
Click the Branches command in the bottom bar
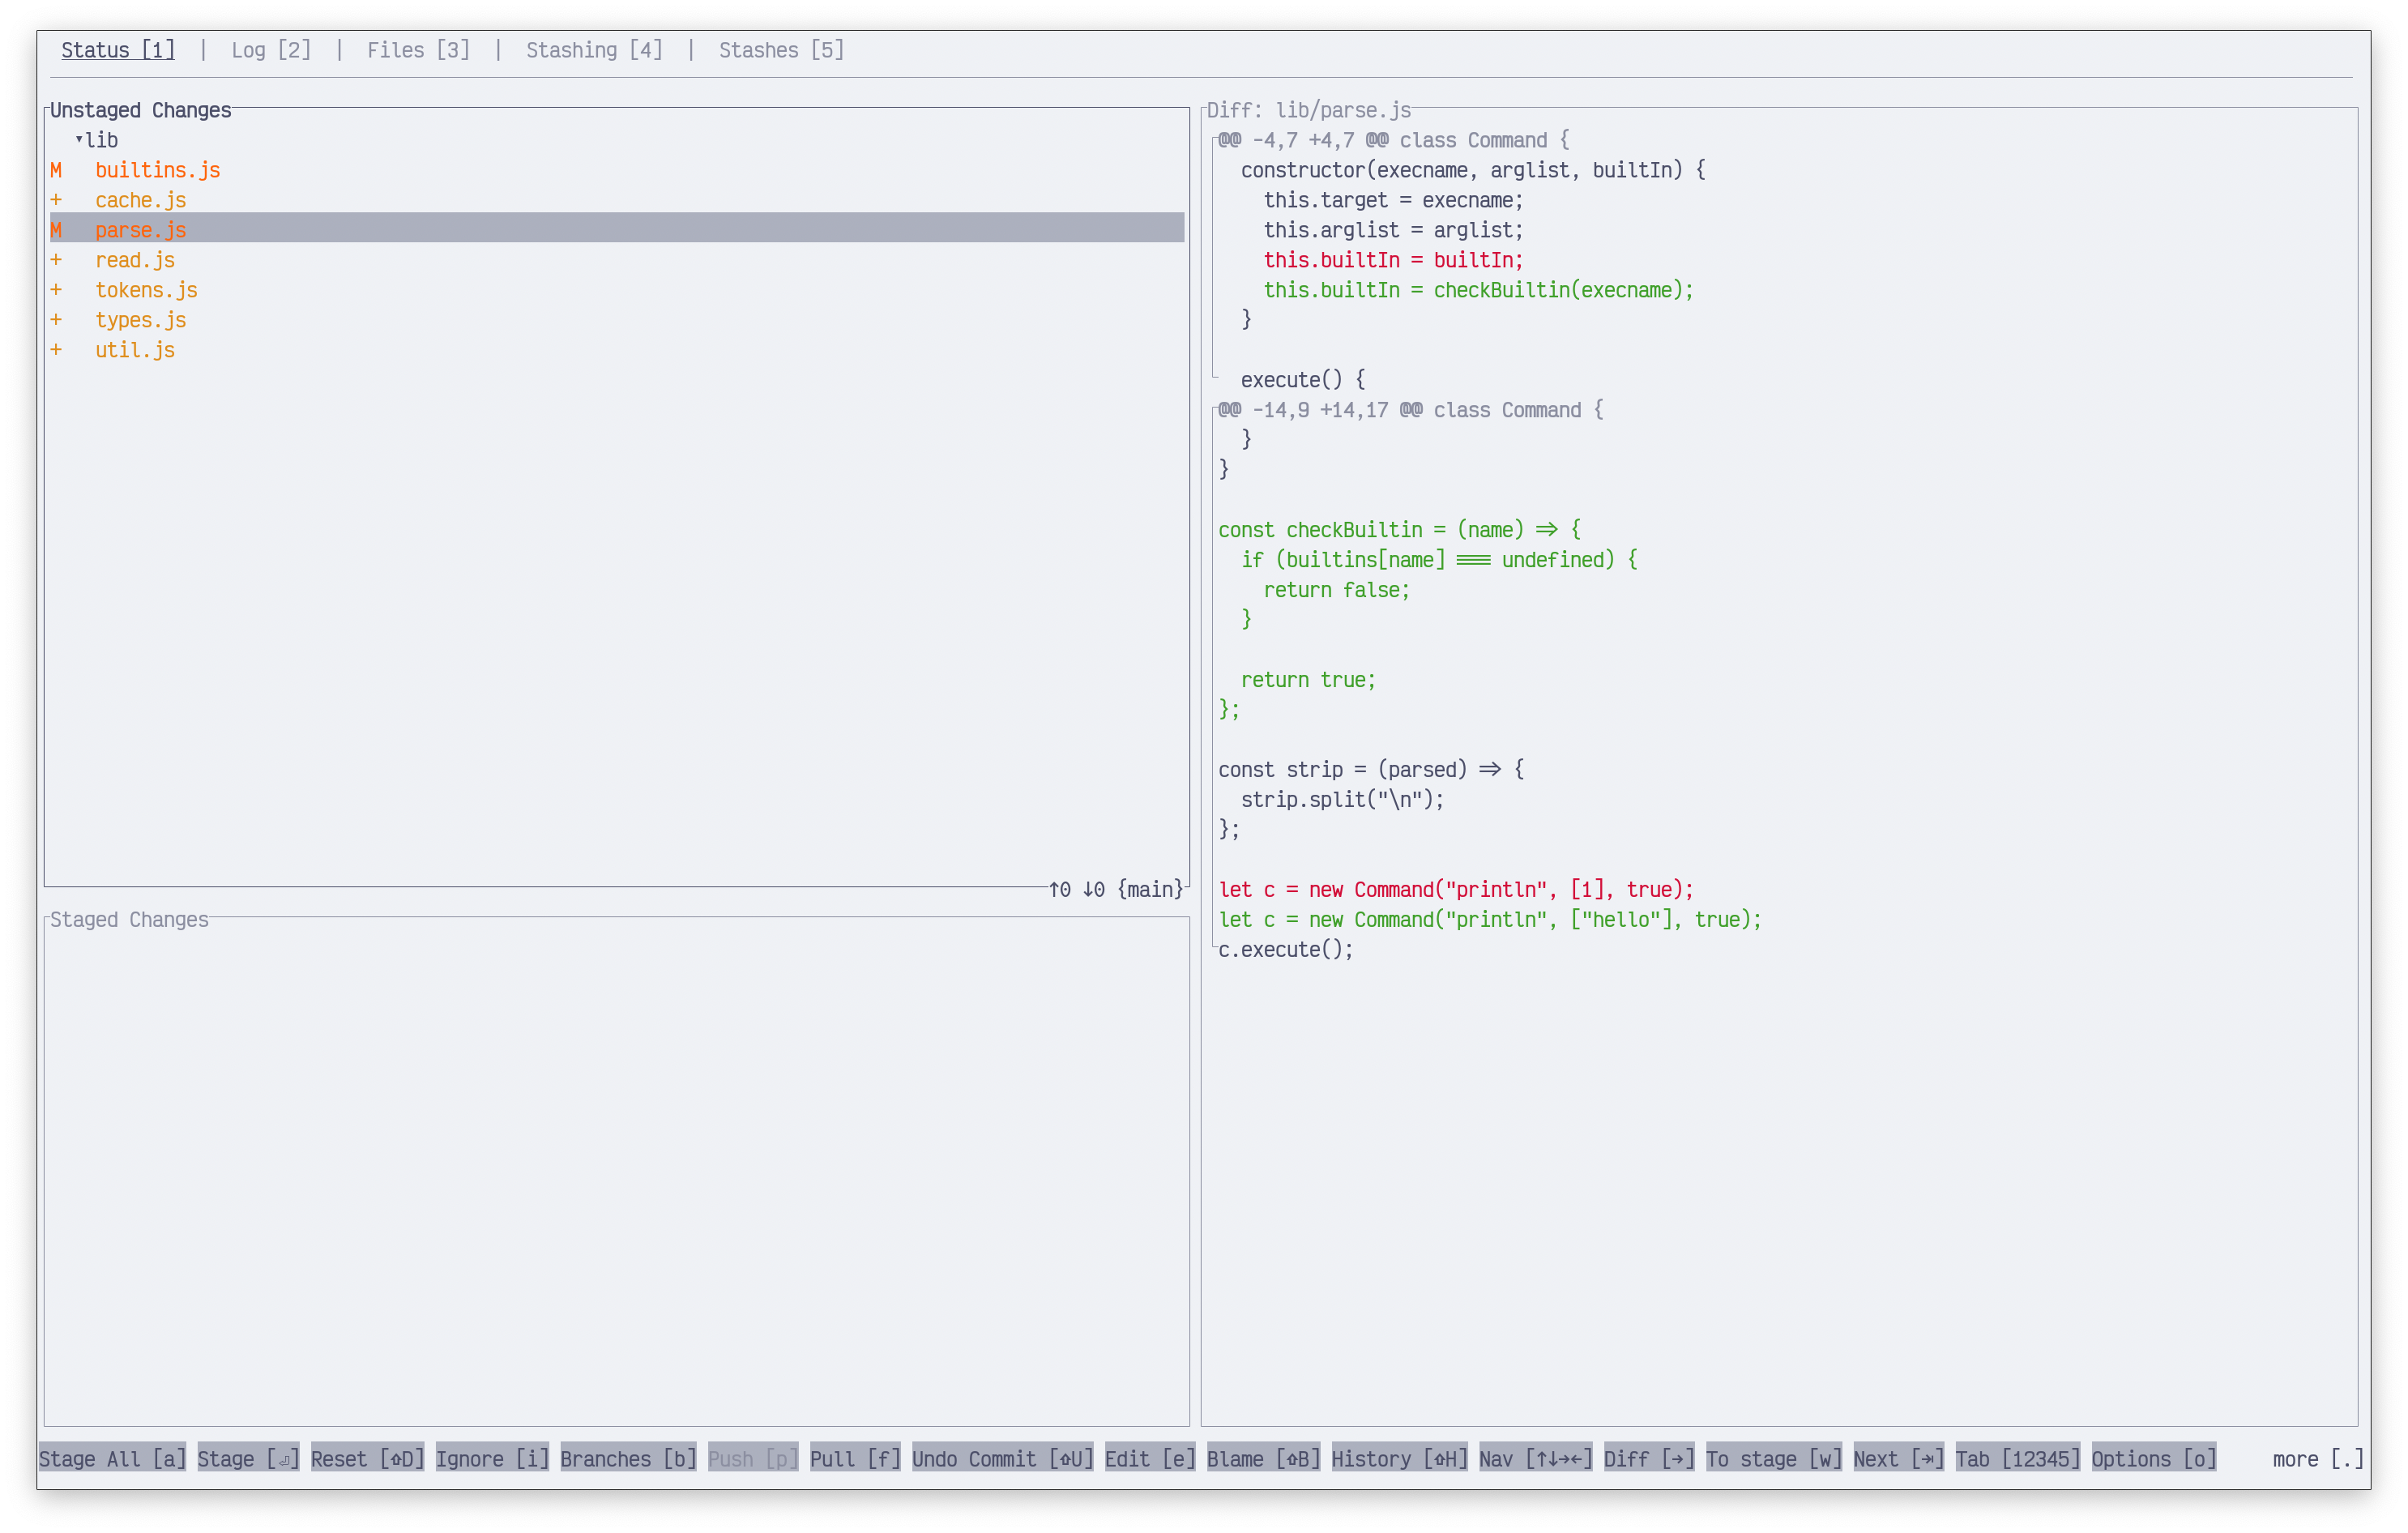(x=628, y=1459)
